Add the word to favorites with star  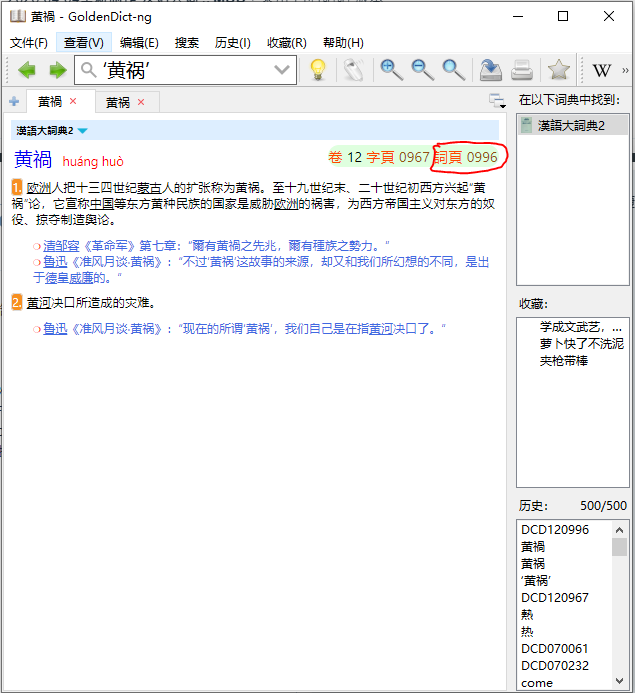(559, 70)
